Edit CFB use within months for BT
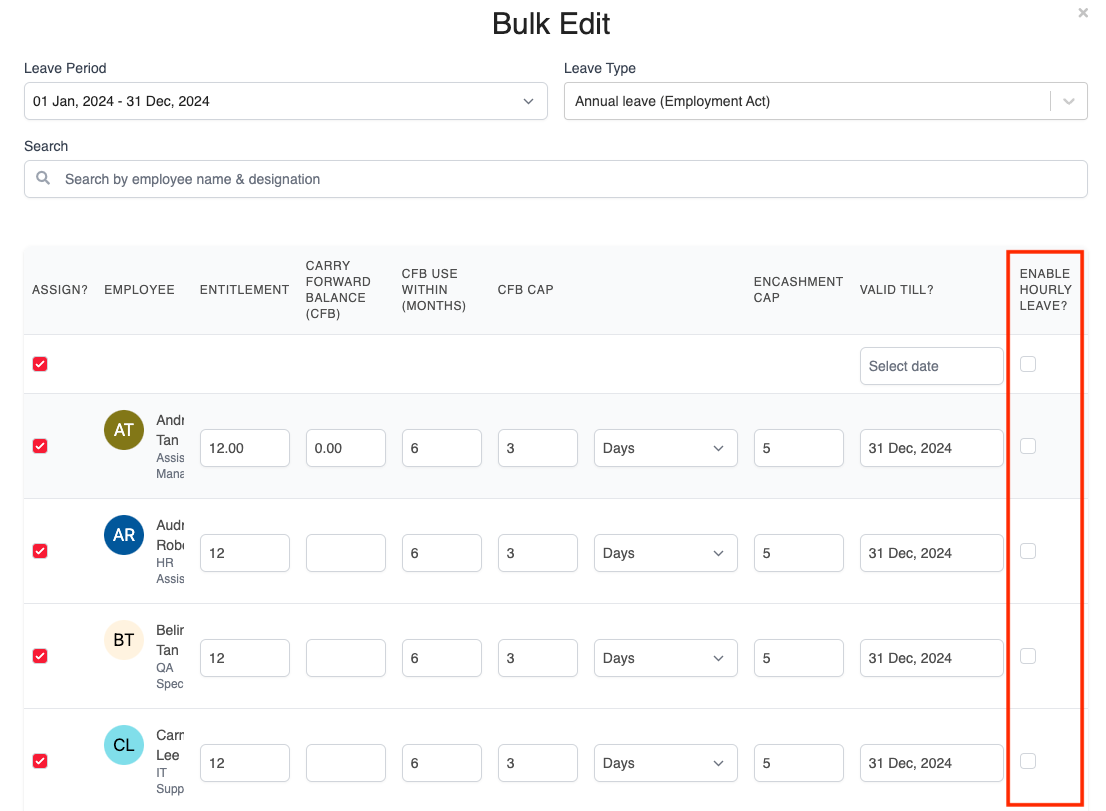 click(442, 658)
